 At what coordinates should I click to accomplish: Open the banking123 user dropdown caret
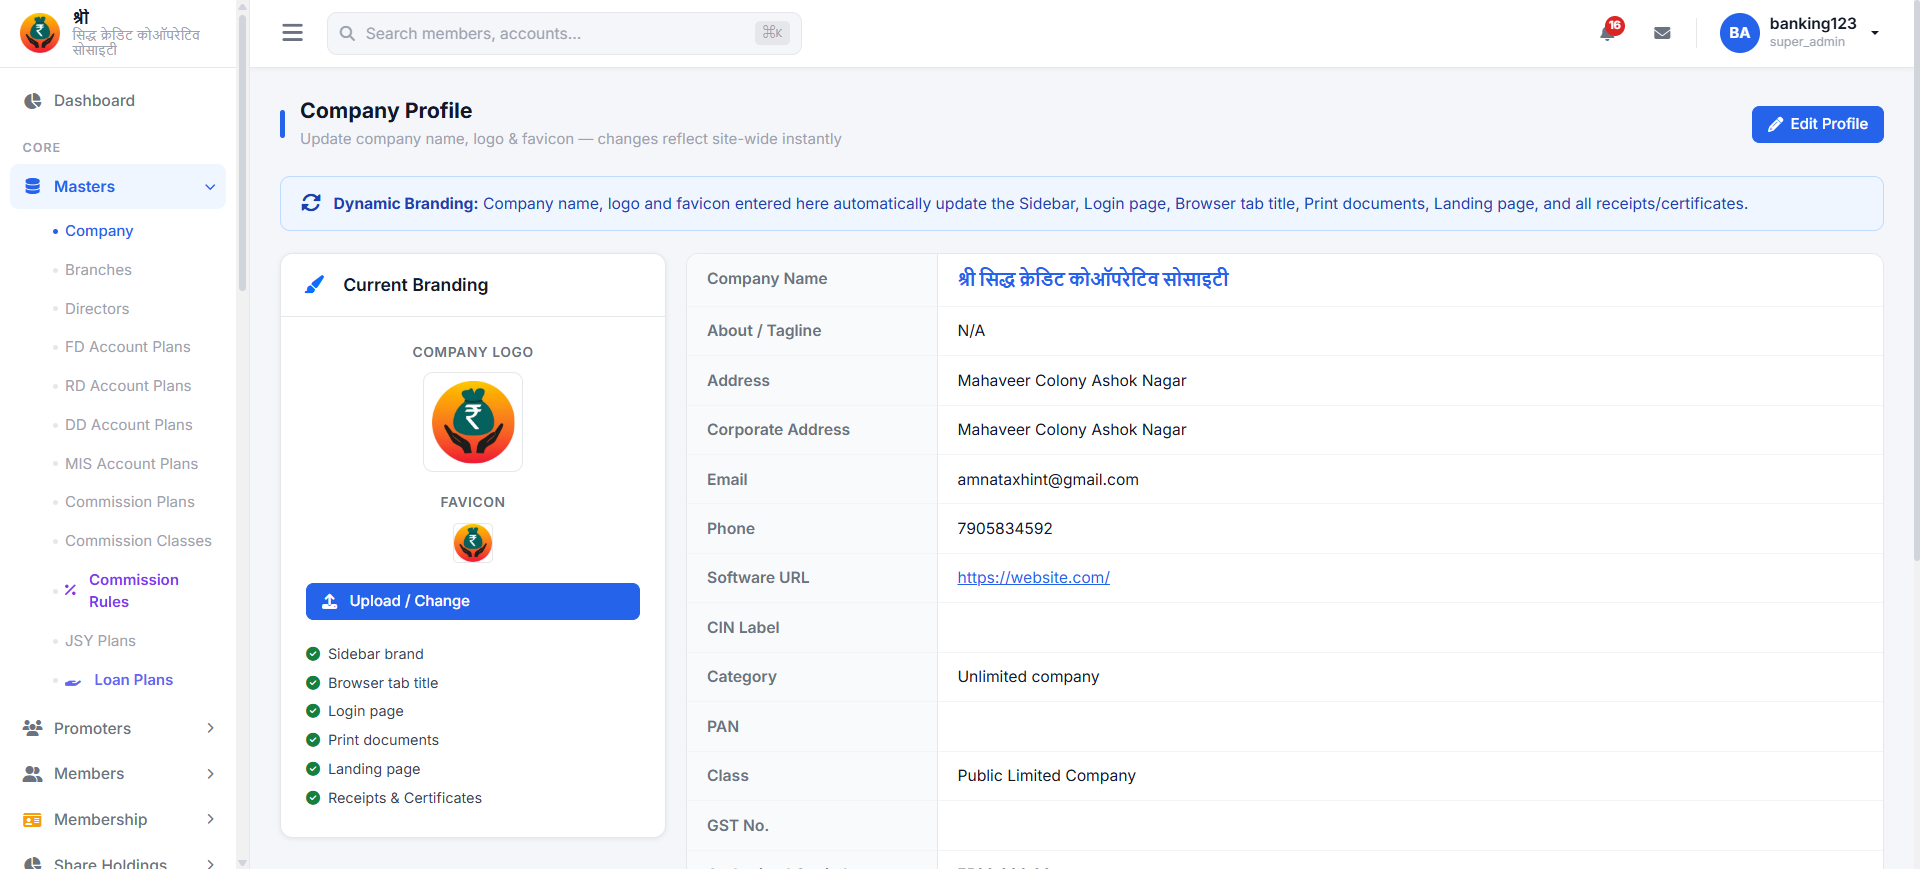(x=1875, y=33)
